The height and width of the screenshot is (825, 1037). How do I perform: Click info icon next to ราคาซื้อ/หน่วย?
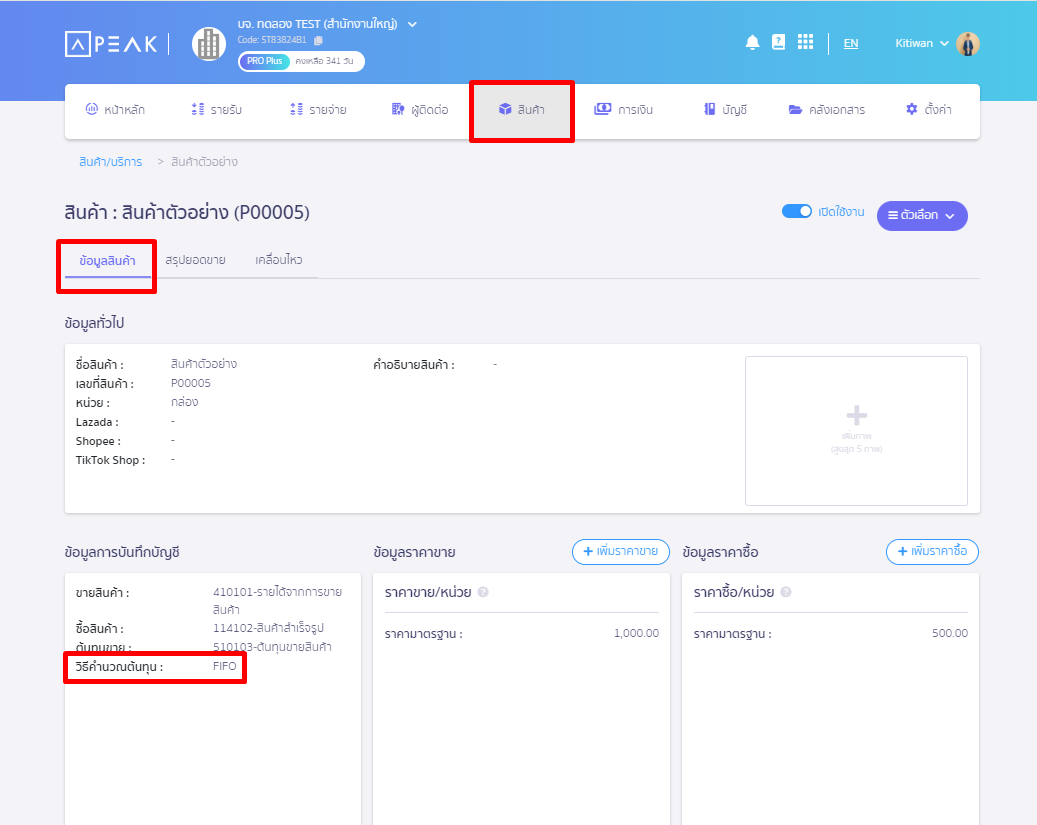pos(785,592)
